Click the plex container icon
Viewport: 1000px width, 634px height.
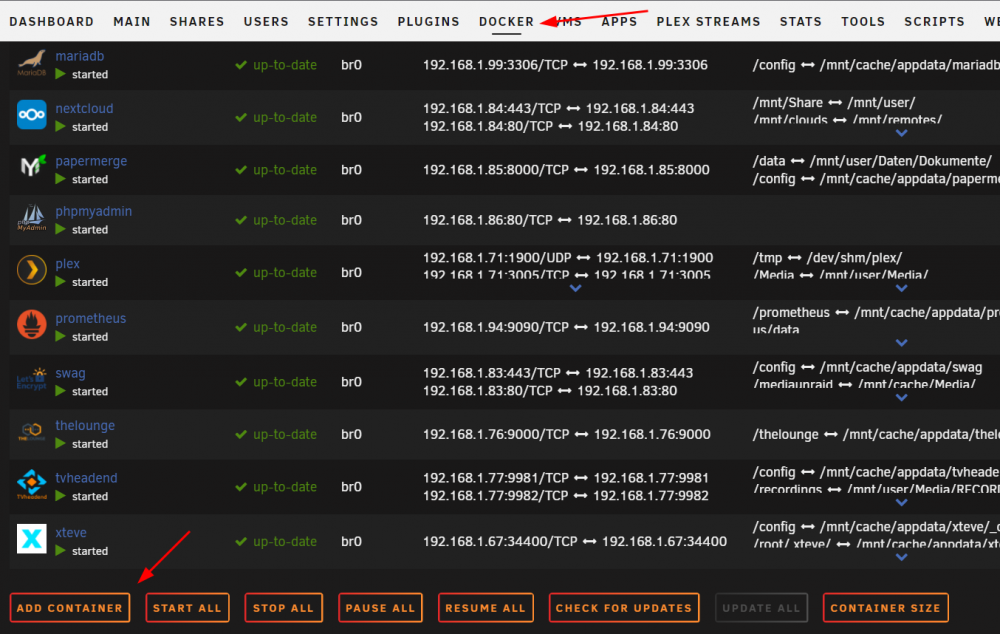[31, 270]
